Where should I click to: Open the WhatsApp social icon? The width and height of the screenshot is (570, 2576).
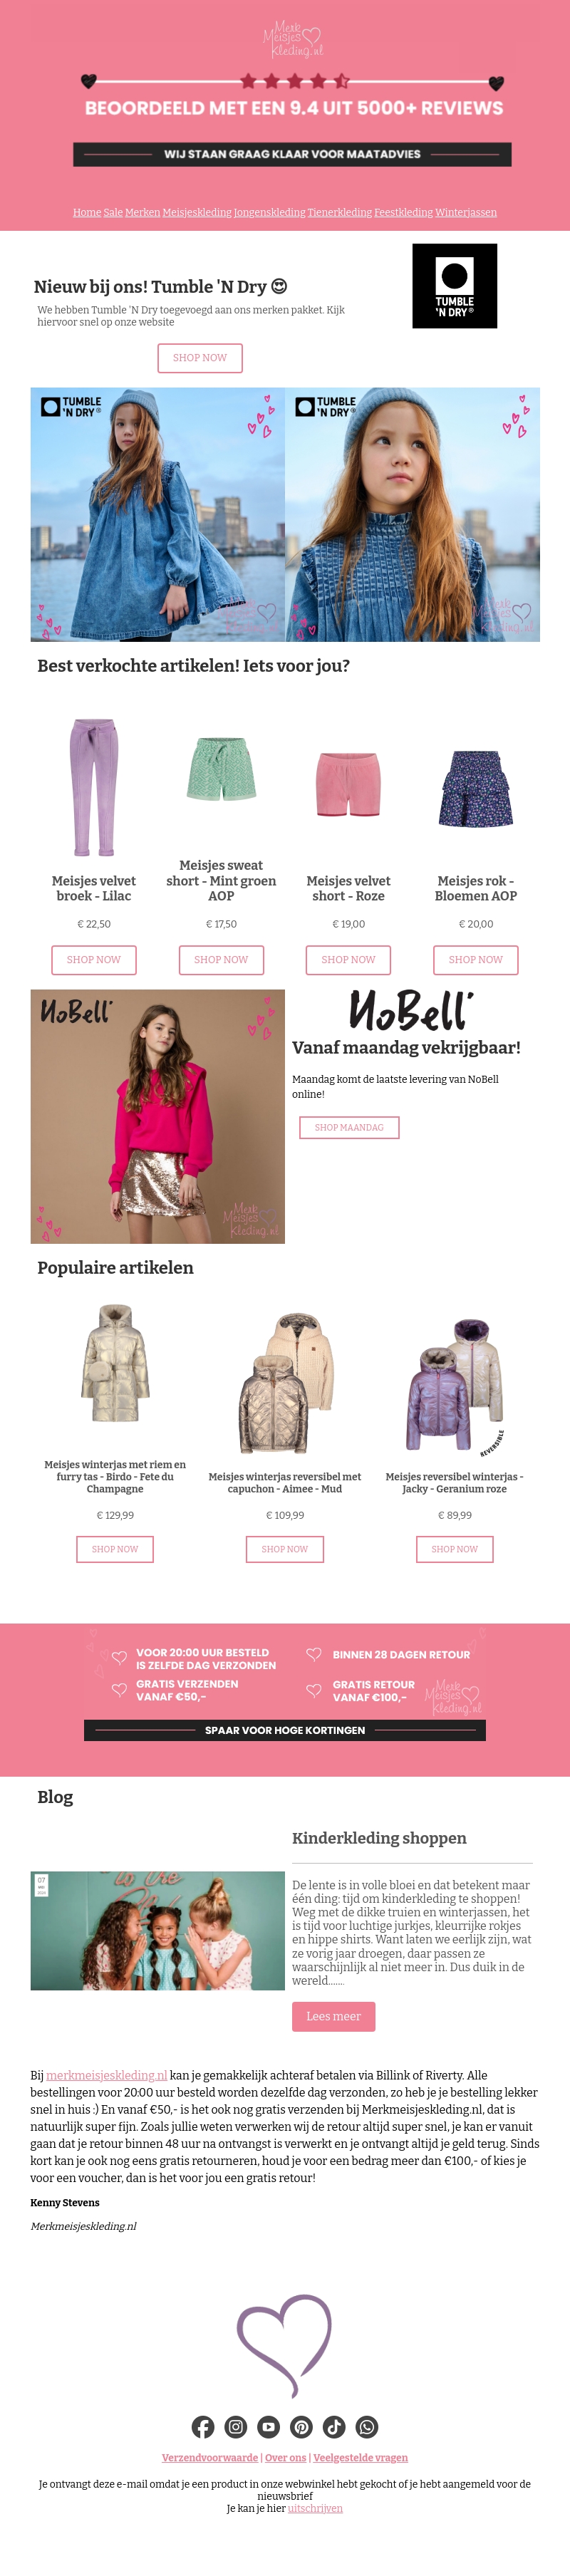(367, 2426)
